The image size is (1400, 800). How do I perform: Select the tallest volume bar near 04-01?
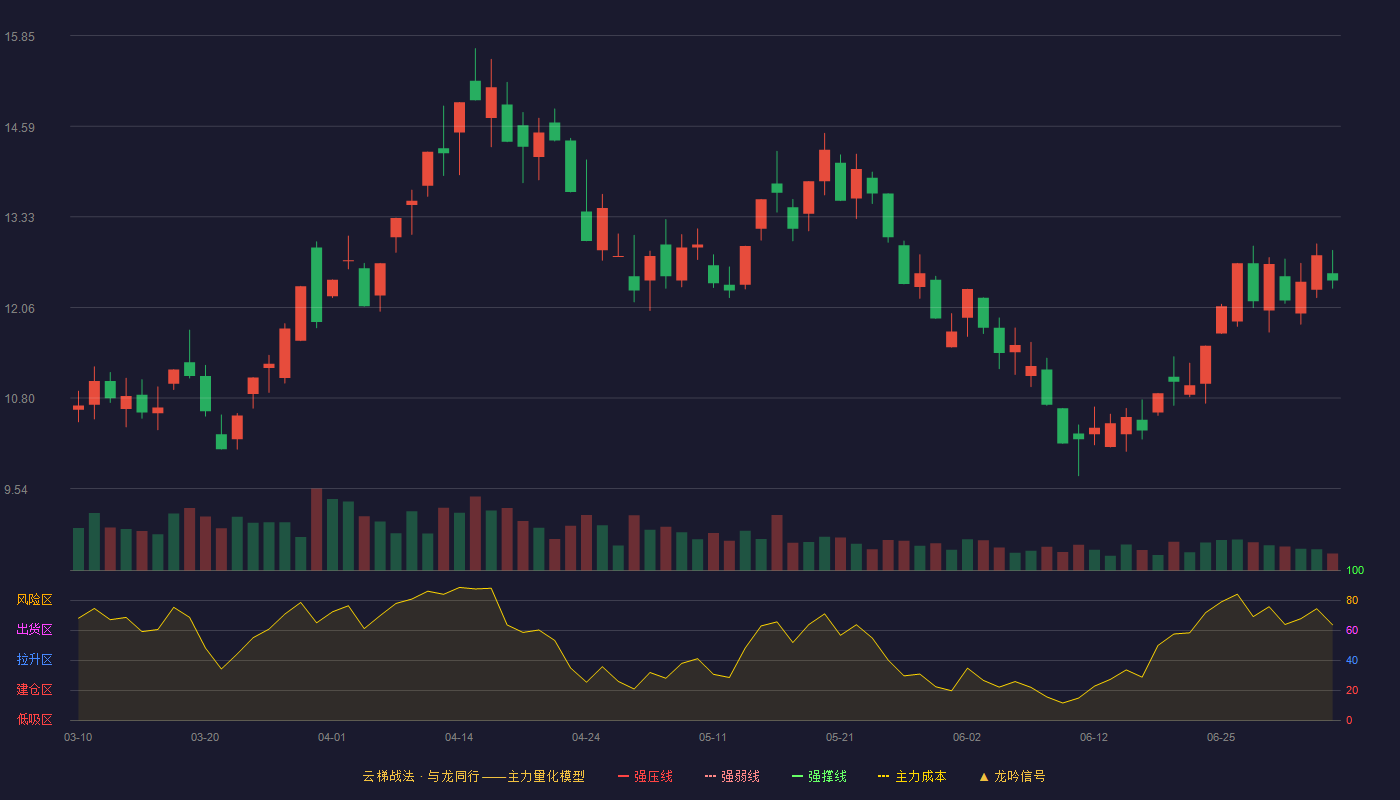(316, 529)
